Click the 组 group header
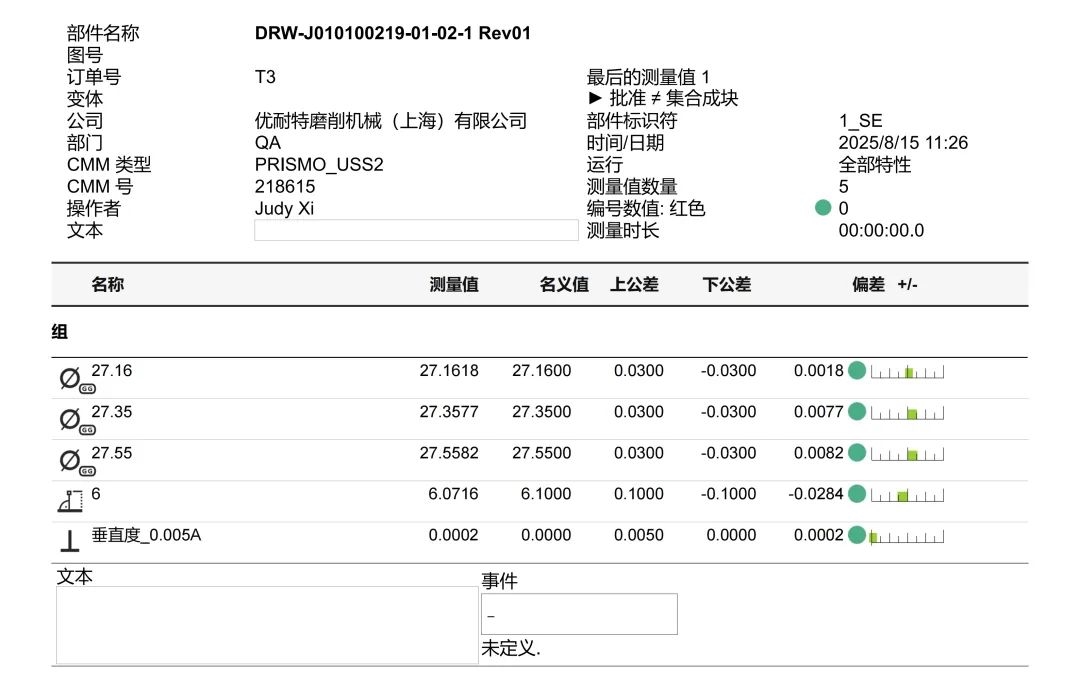Viewport: 1080px width, 684px height. 60,331
